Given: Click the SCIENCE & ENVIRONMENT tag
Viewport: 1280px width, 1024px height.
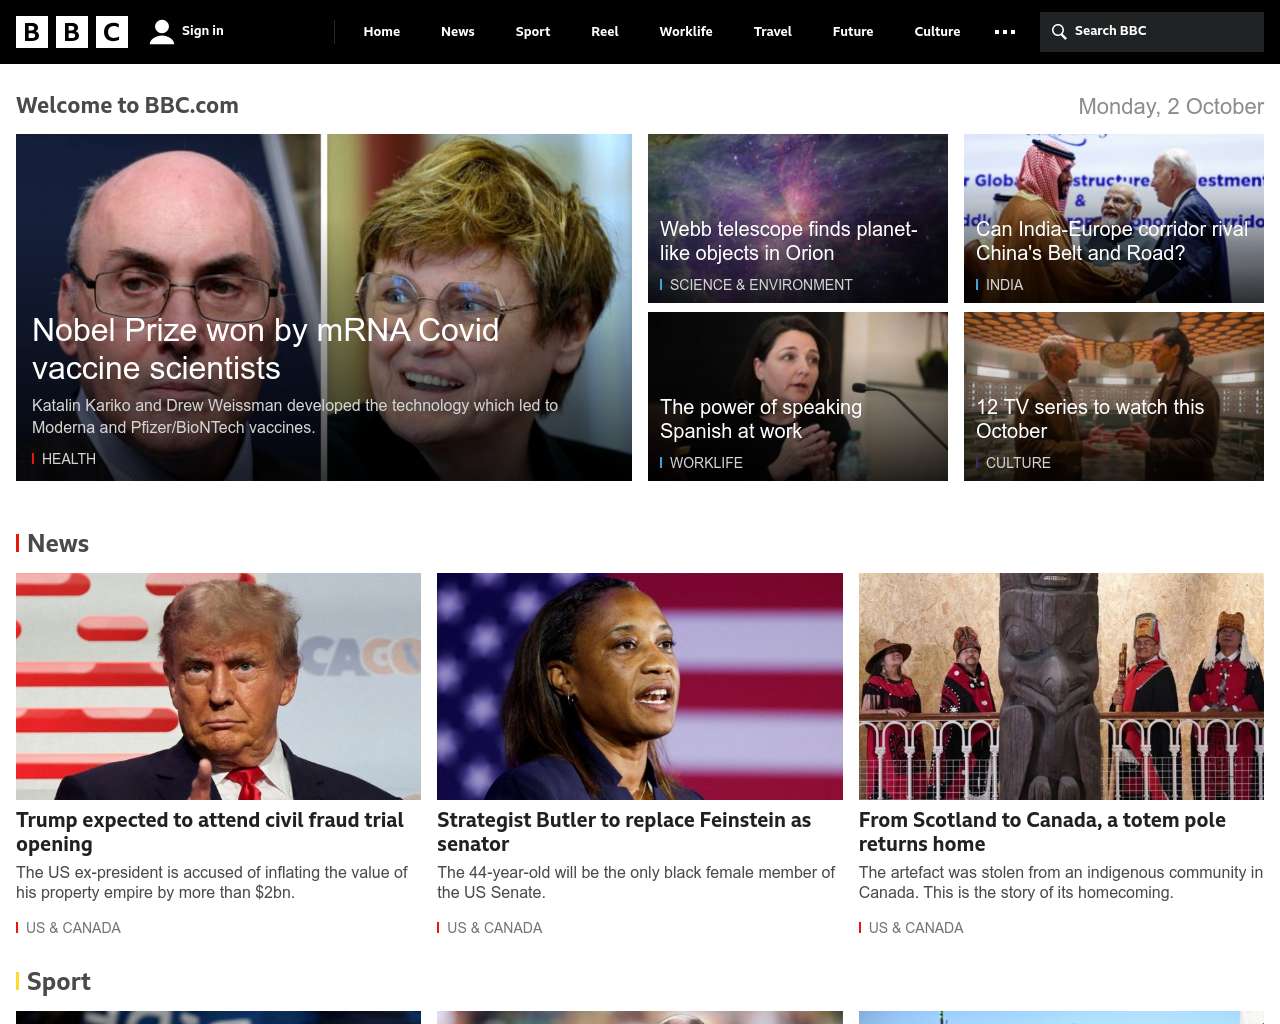Looking at the screenshot, I should tap(761, 285).
